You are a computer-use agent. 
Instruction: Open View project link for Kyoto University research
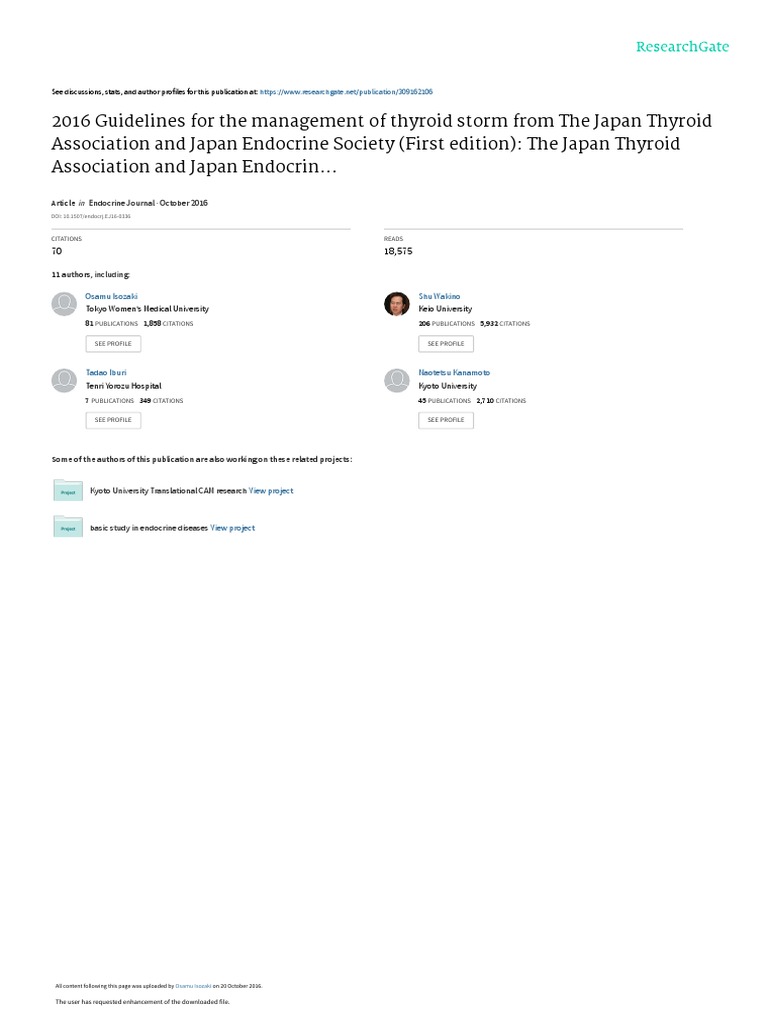pyautogui.click(x=271, y=491)
